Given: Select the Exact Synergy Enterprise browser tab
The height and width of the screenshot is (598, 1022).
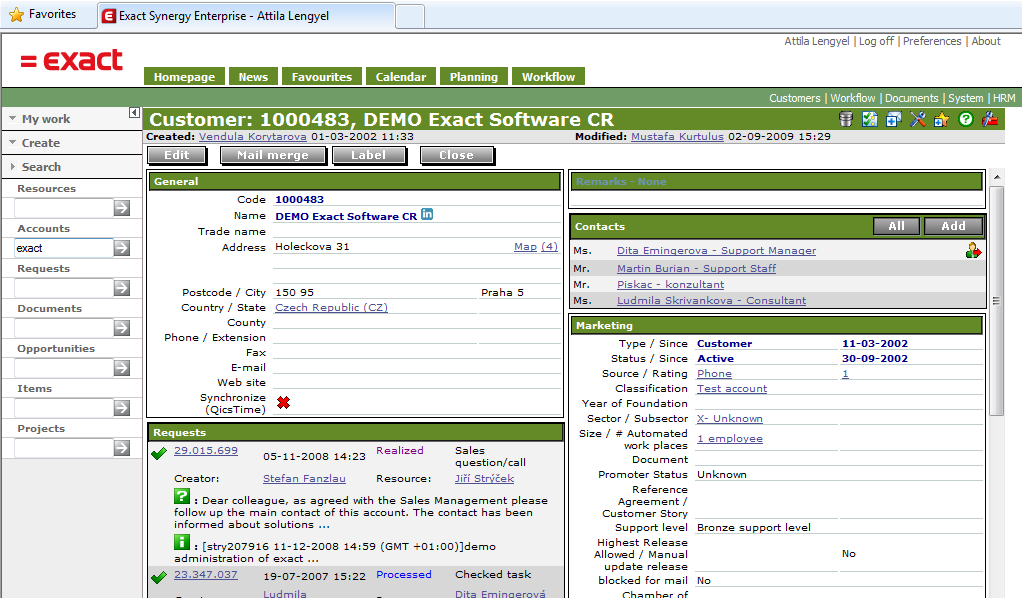Looking at the screenshot, I should coord(246,16).
